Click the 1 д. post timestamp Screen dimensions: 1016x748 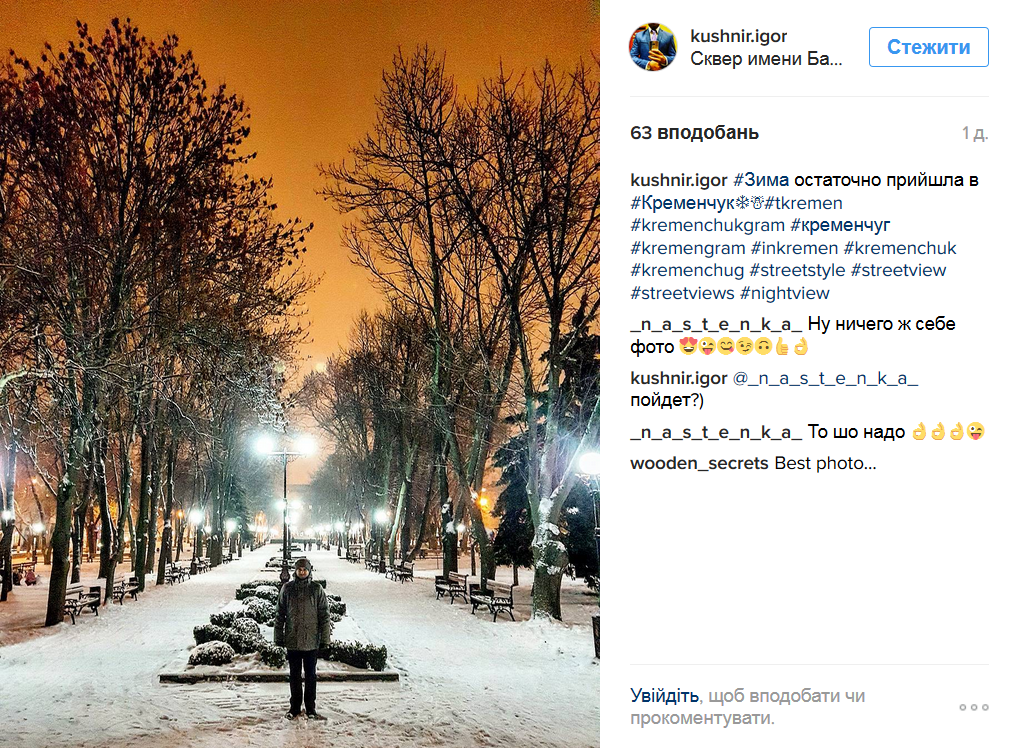coord(975,134)
